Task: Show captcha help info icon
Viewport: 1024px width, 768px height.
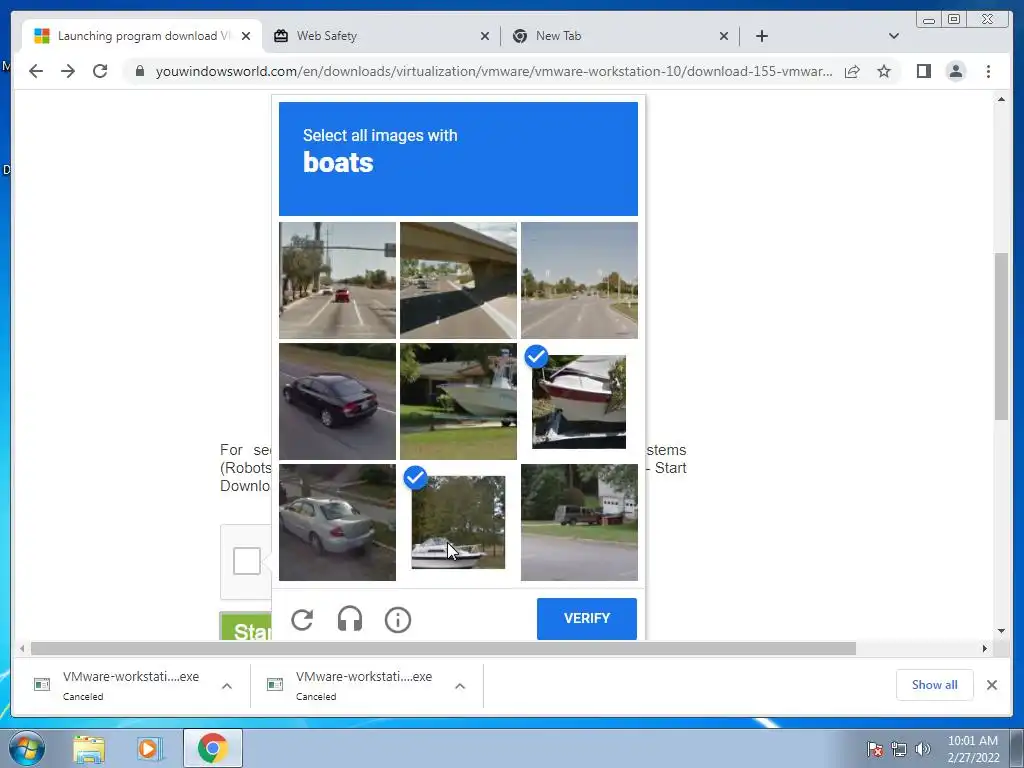Action: point(398,619)
